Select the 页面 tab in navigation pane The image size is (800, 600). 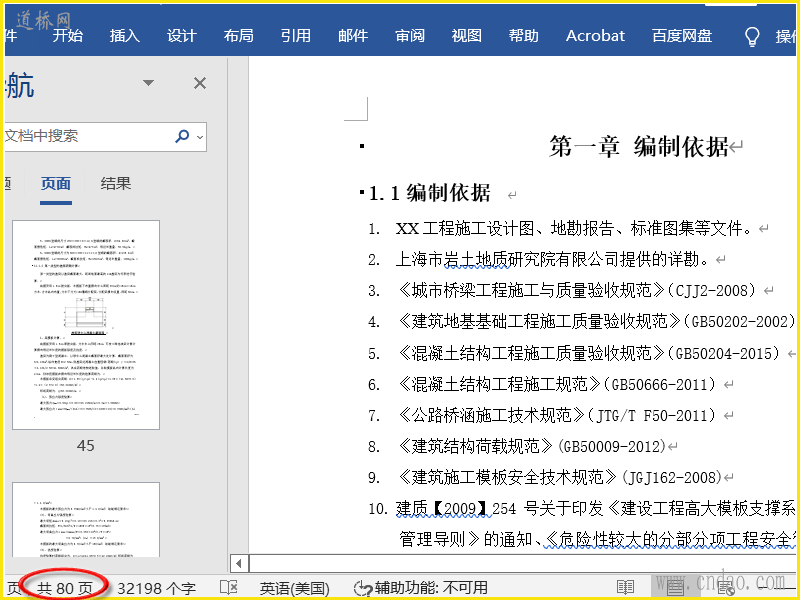(x=56, y=183)
